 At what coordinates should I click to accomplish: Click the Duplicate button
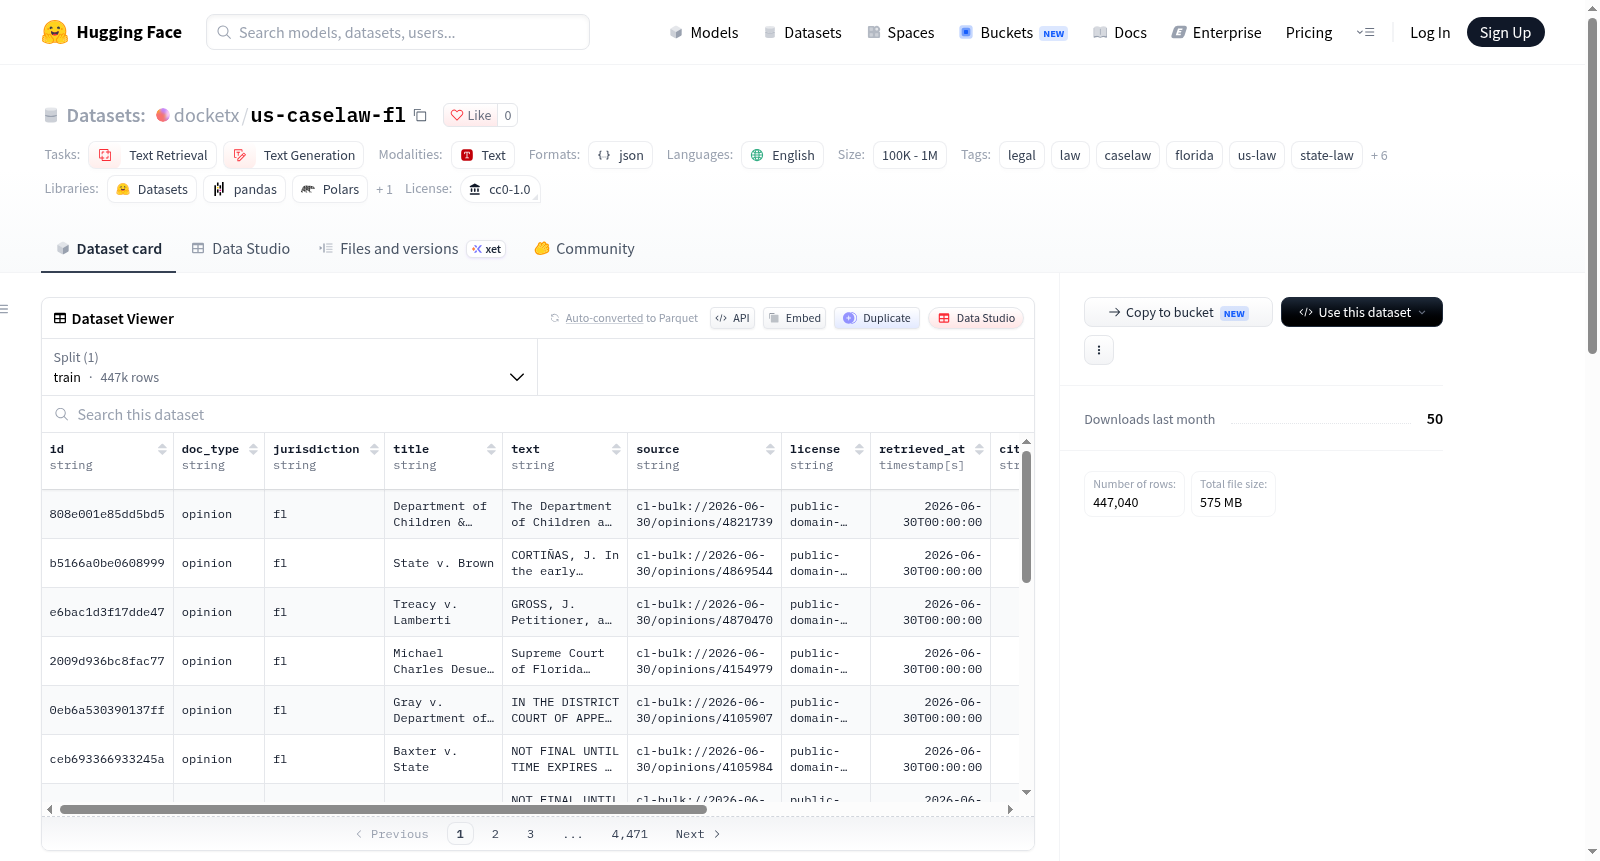(877, 318)
